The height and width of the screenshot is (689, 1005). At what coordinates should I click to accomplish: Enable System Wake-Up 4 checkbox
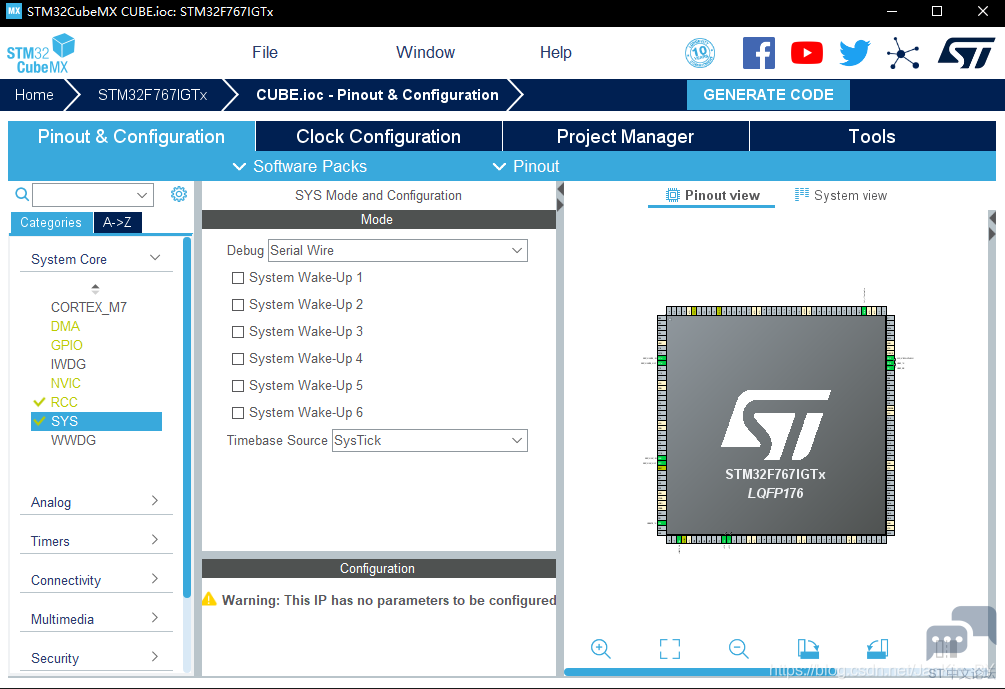point(238,358)
